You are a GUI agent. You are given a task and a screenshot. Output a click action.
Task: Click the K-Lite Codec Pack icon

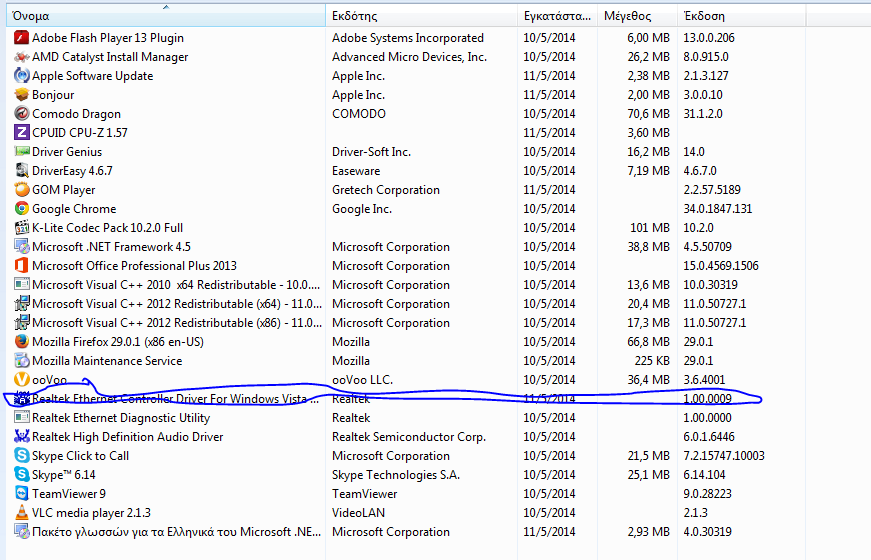click(22, 227)
